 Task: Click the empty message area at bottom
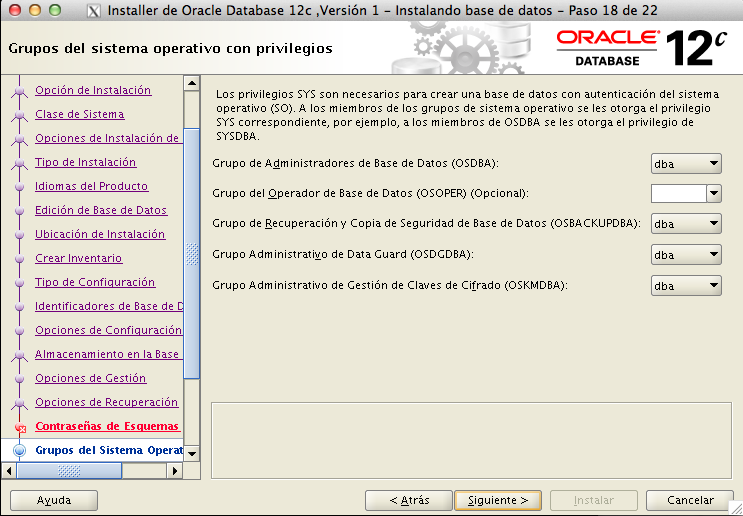471,441
